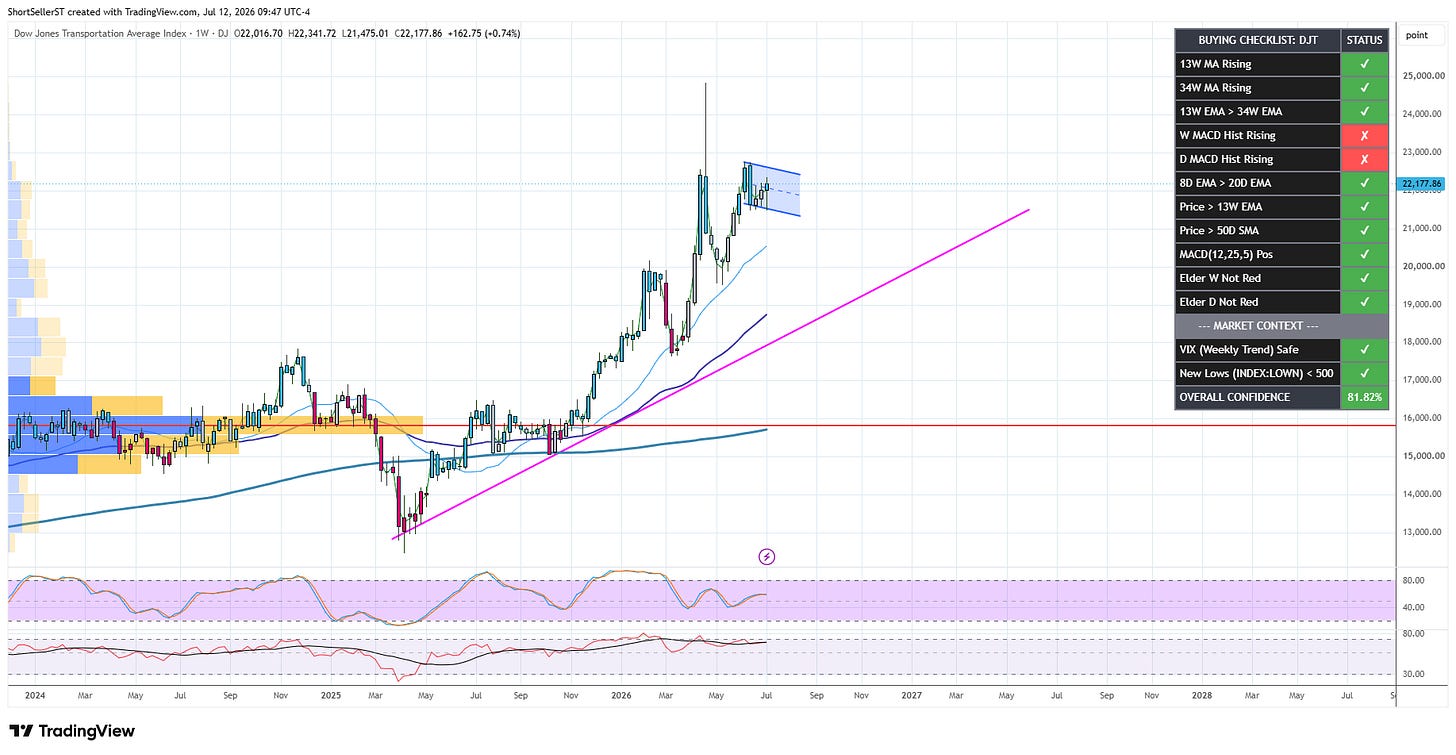Click the 14,000.00 price scale label
Image resolution: width=1456 pixels, height=755 pixels.
point(1422,494)
